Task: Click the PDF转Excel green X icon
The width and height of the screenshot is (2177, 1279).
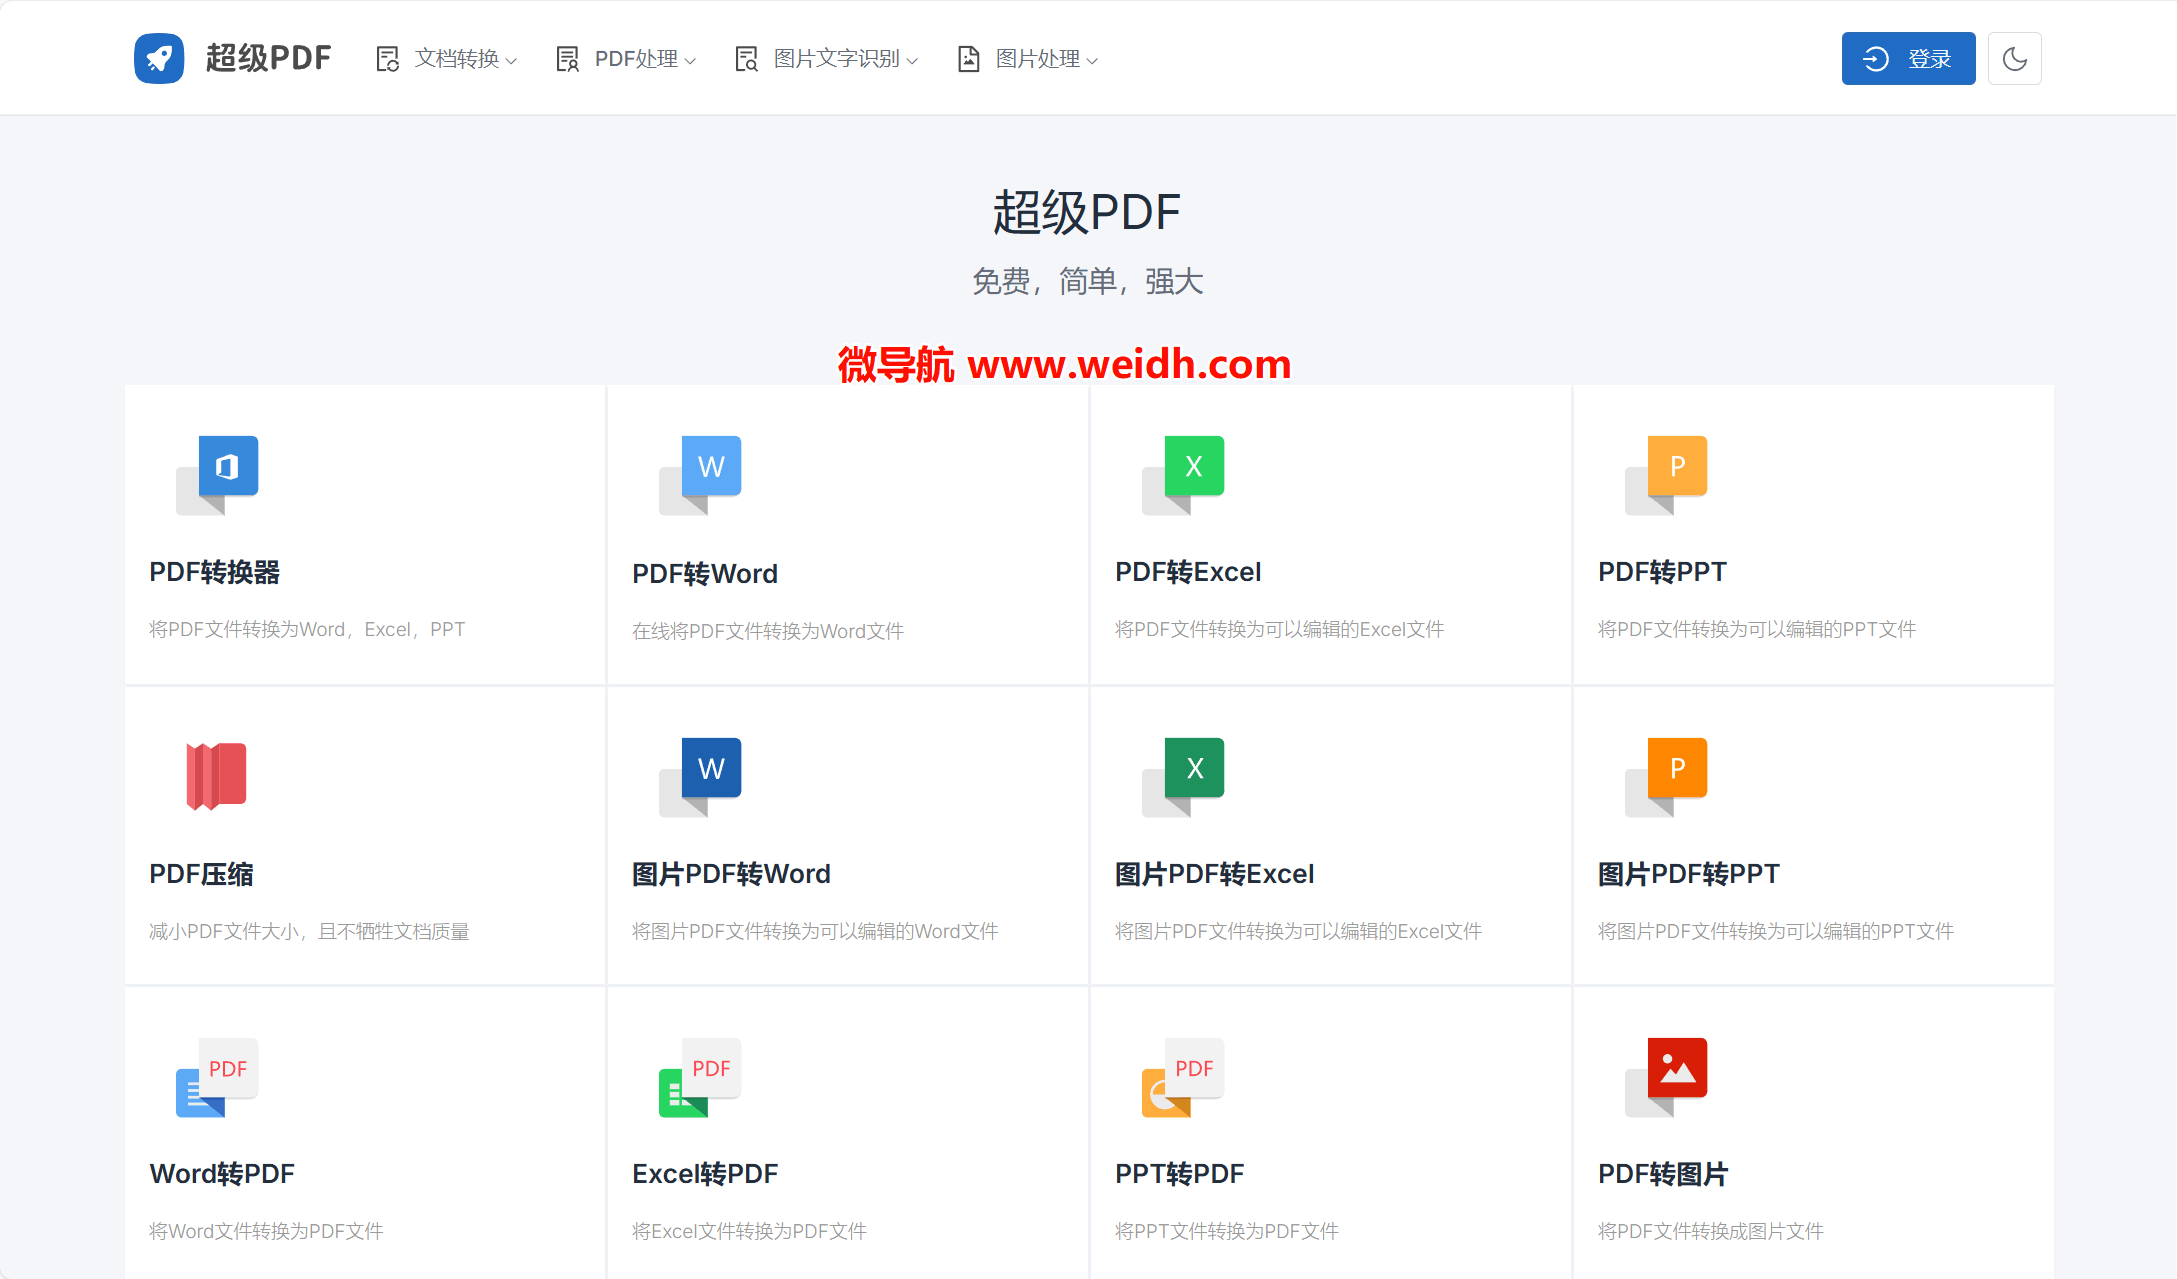Action: tap(1183, 475)
